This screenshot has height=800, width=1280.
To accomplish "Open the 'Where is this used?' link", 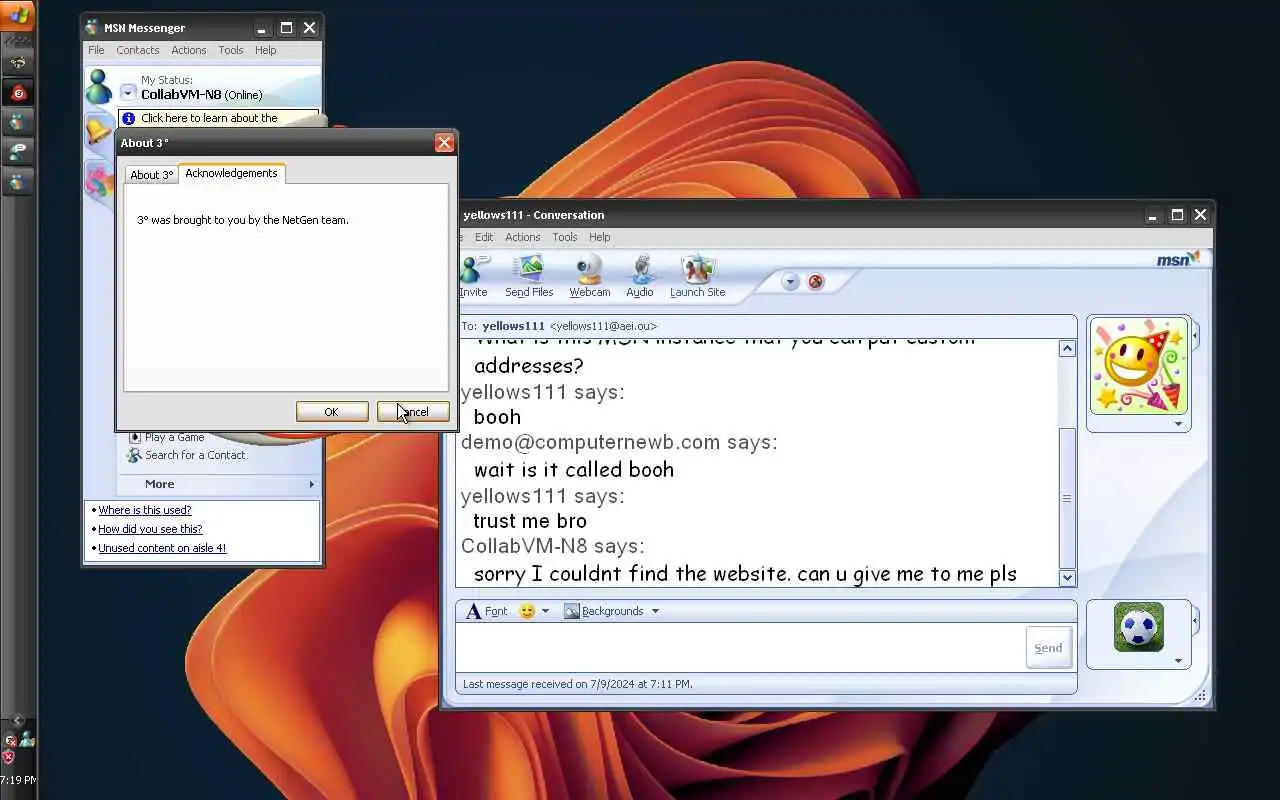I will pos(144,510).
